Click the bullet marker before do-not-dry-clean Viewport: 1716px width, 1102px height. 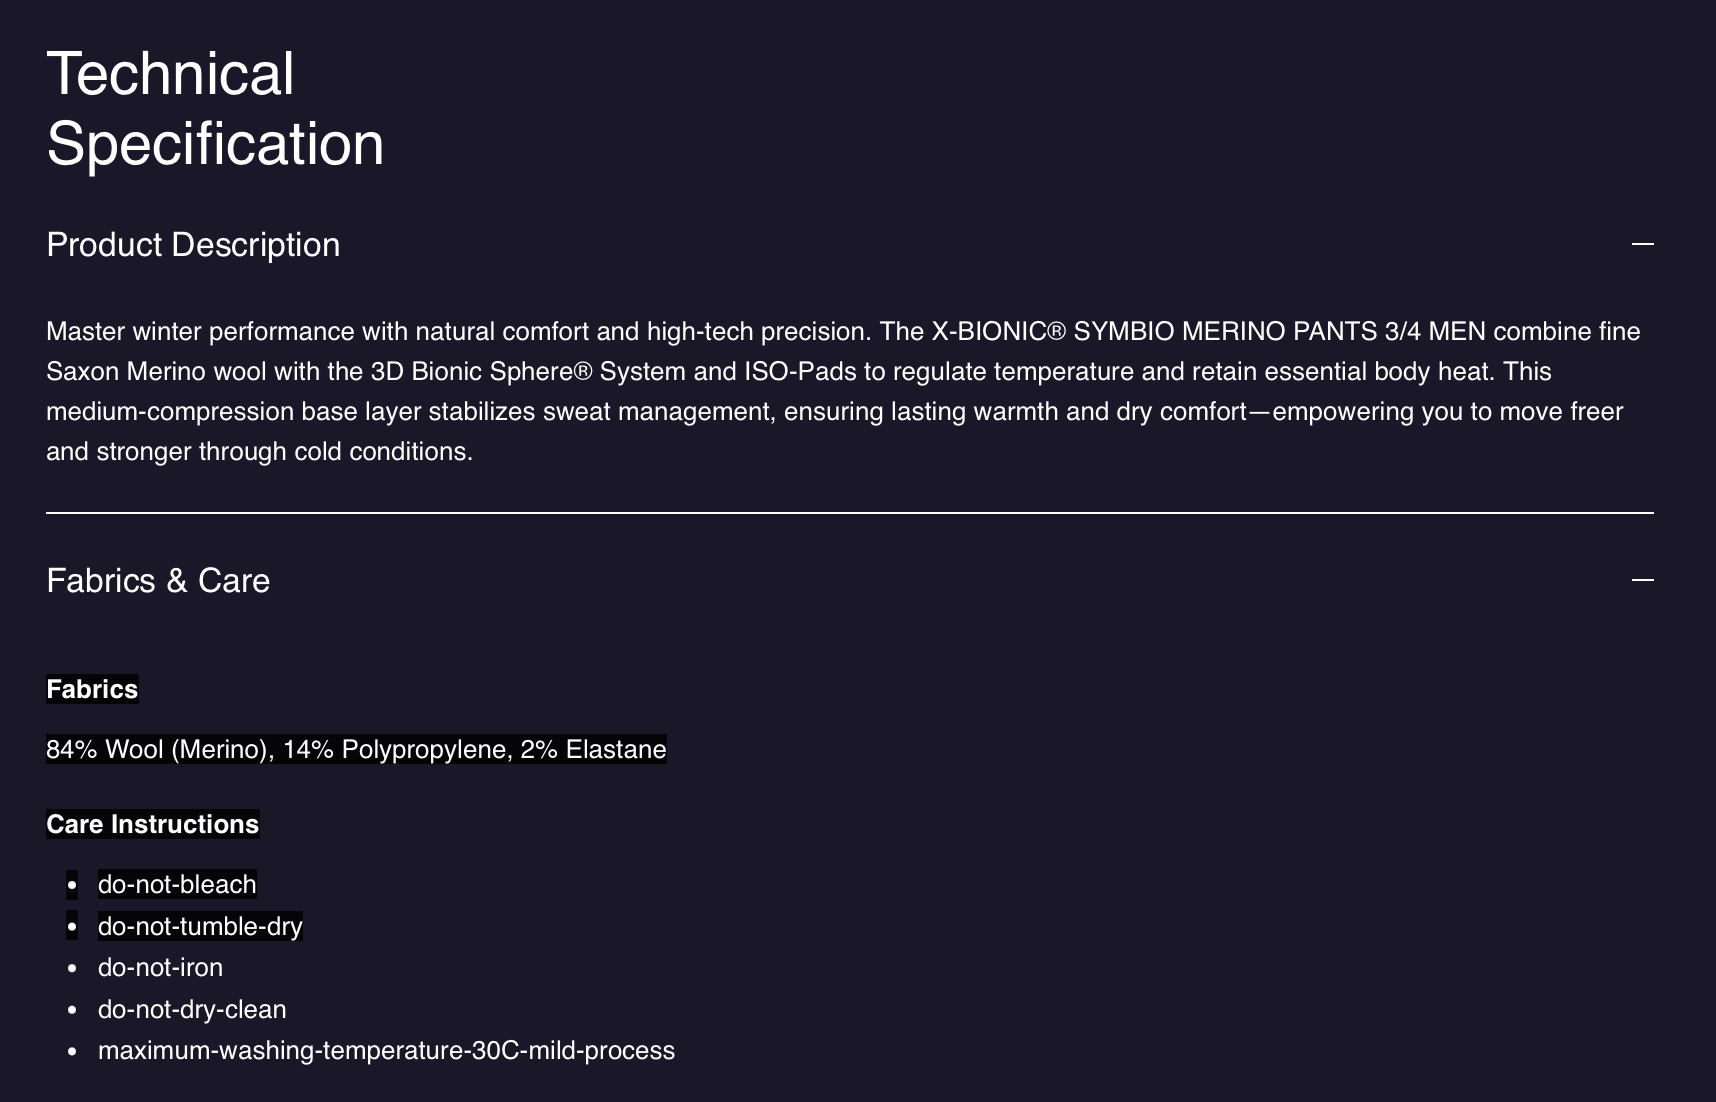pos(72,1010)
